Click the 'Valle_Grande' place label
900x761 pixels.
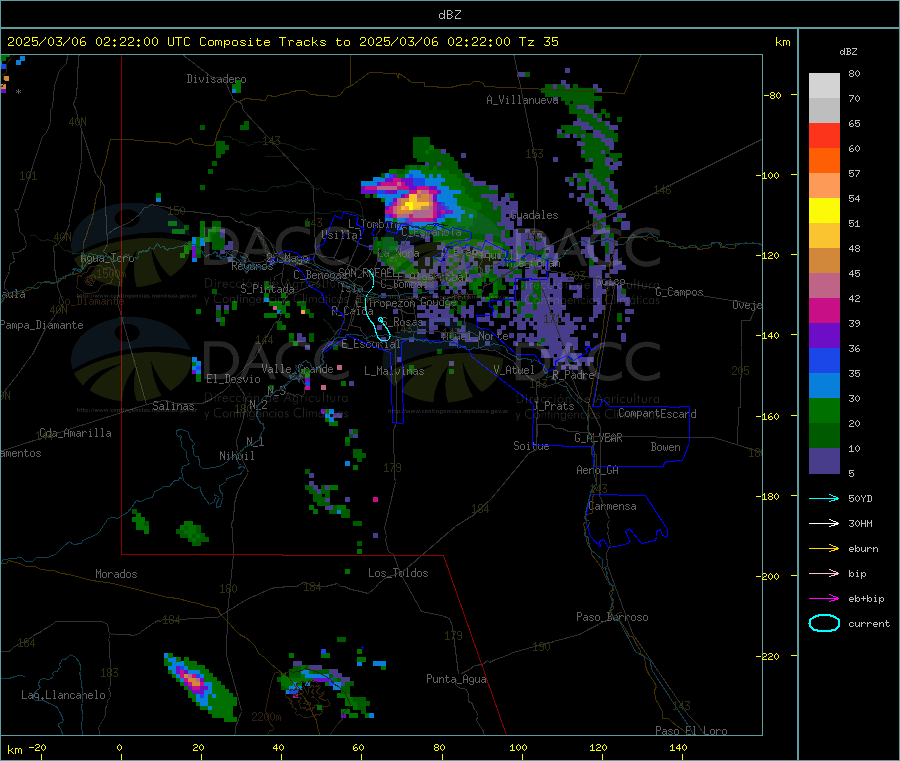pos(297,369)
